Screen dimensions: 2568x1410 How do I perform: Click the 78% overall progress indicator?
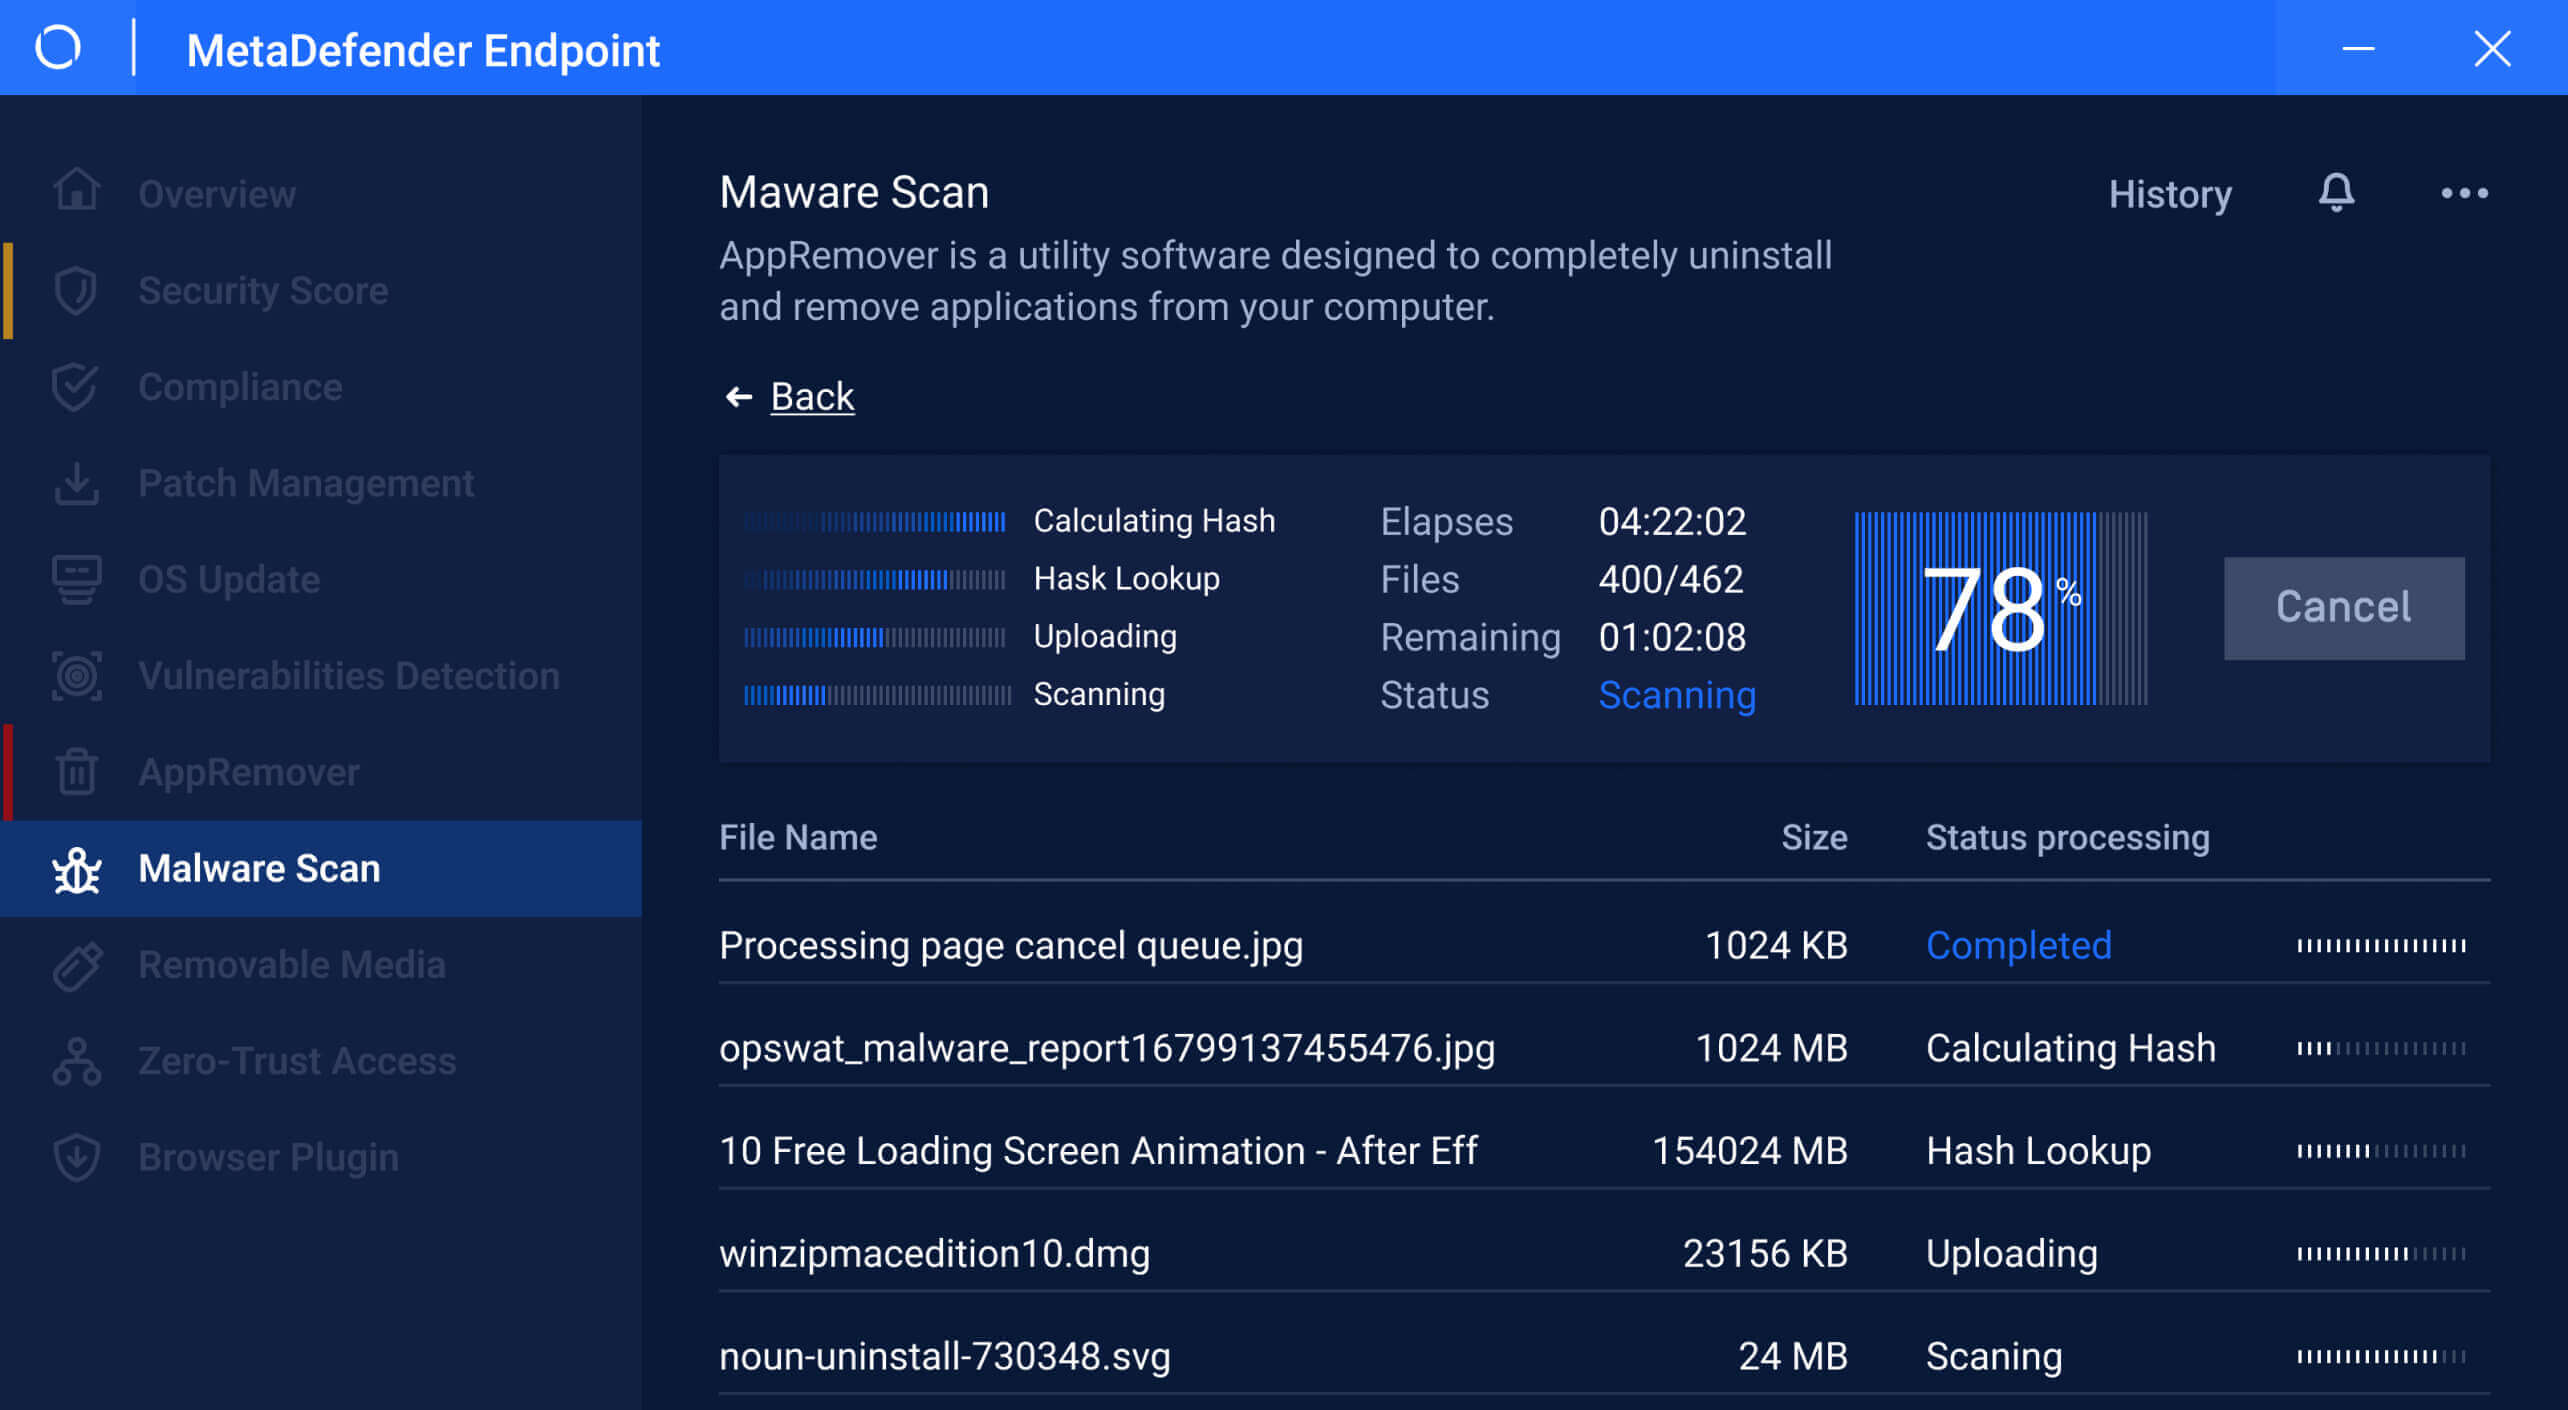pyautogui.click(x=2000, y=608)
